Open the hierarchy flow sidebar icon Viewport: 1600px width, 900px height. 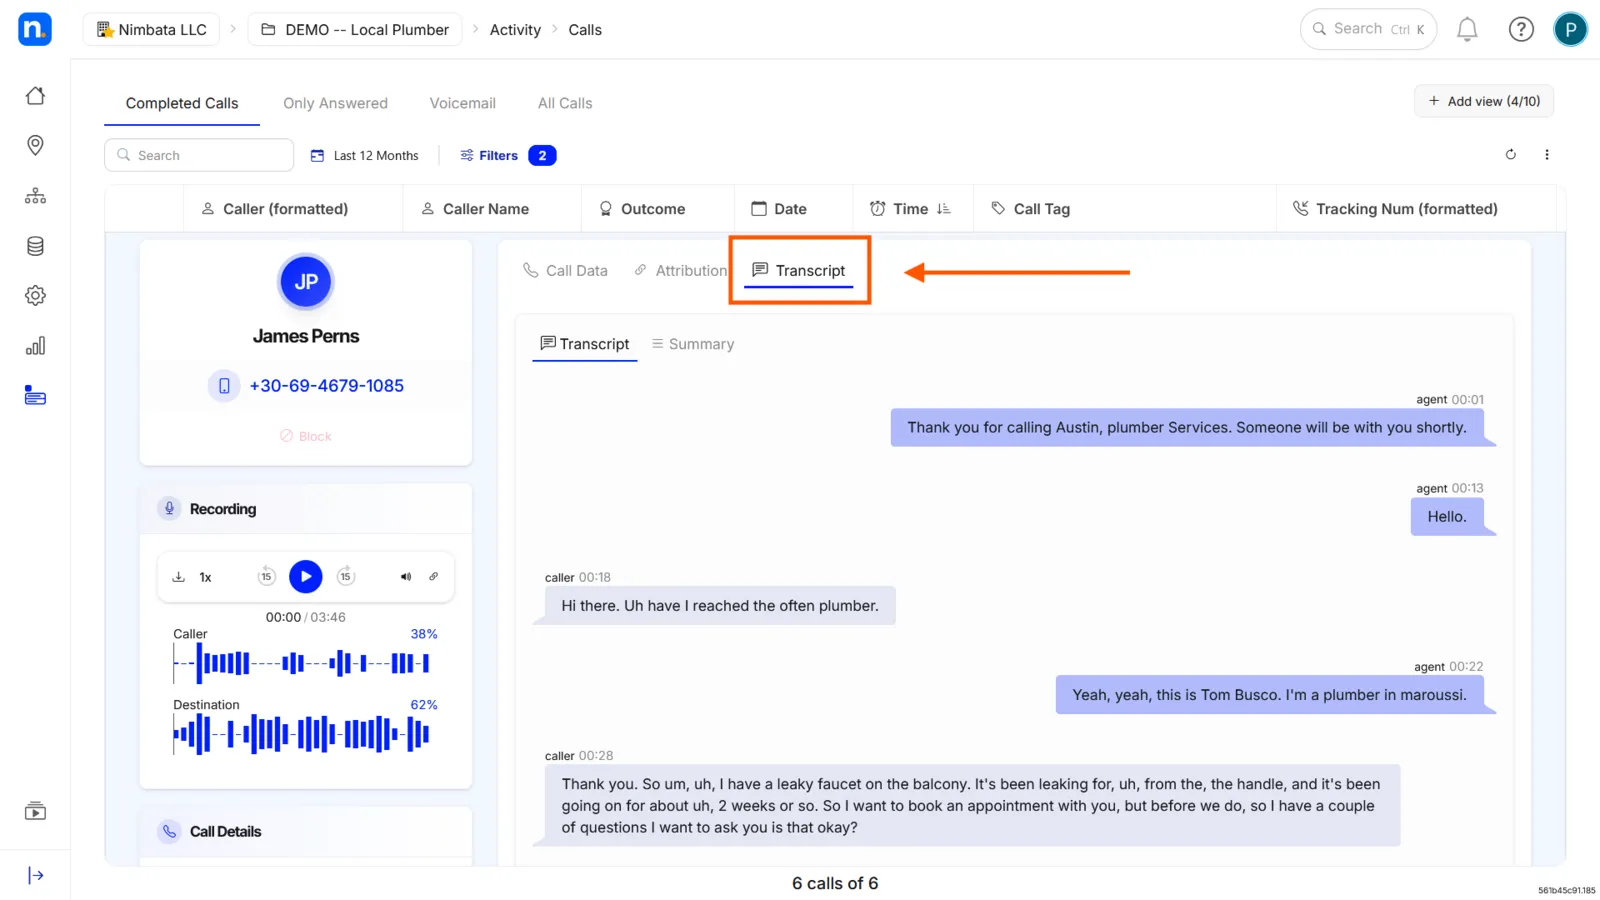pyautogui.click(x=35, y=196)
